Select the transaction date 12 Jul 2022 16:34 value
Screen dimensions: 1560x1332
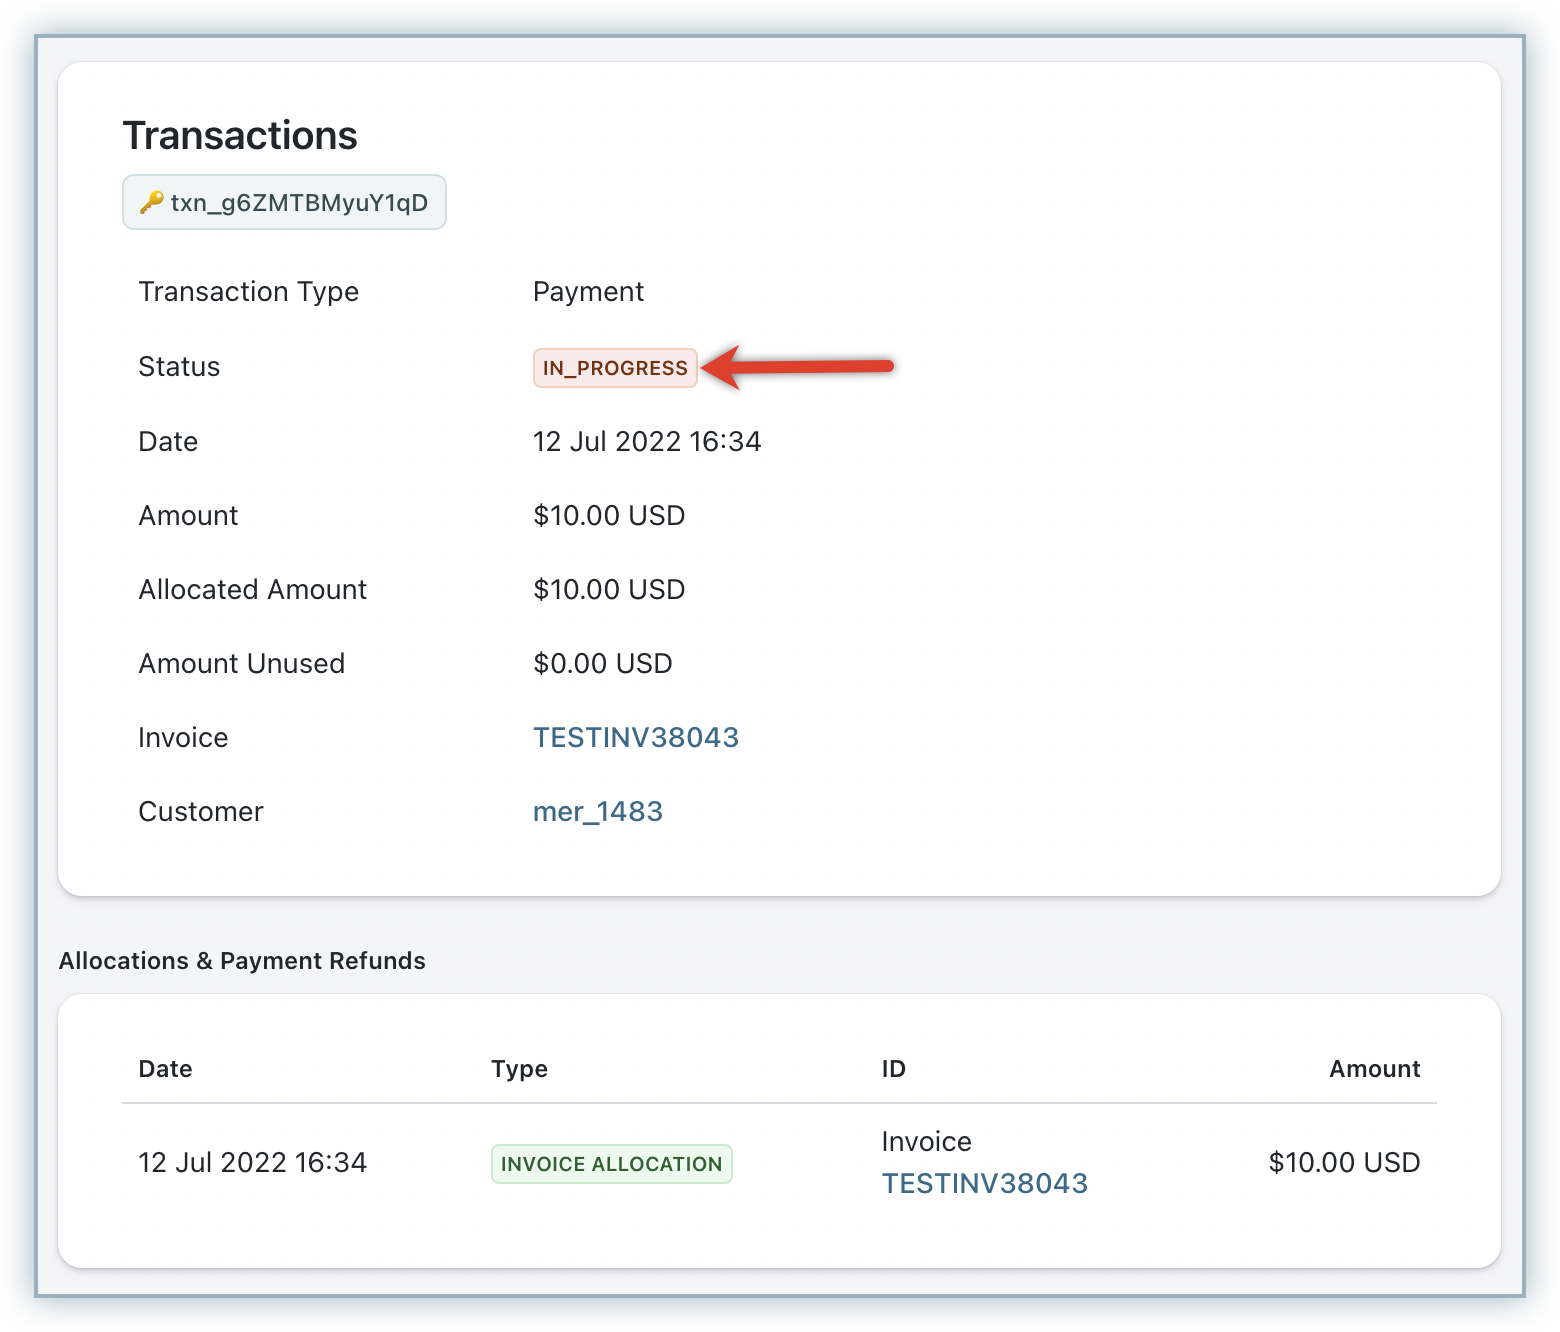point(647,442)
